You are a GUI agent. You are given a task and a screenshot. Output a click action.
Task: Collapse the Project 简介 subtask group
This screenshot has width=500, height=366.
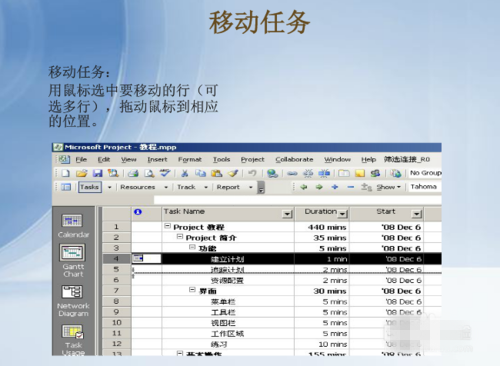tap(180, 237)
